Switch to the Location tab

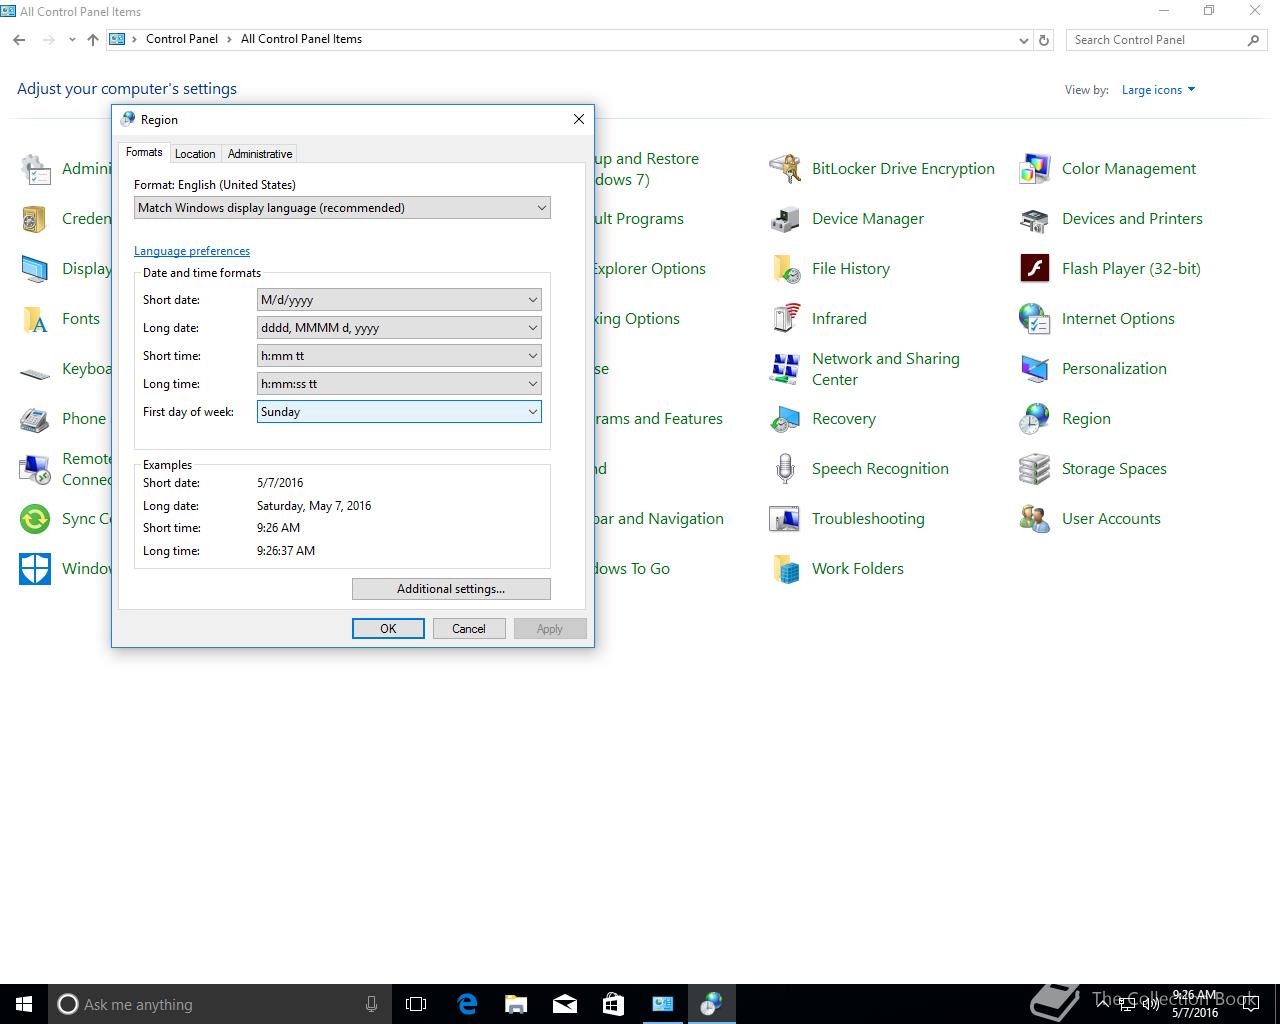(195, 154)
